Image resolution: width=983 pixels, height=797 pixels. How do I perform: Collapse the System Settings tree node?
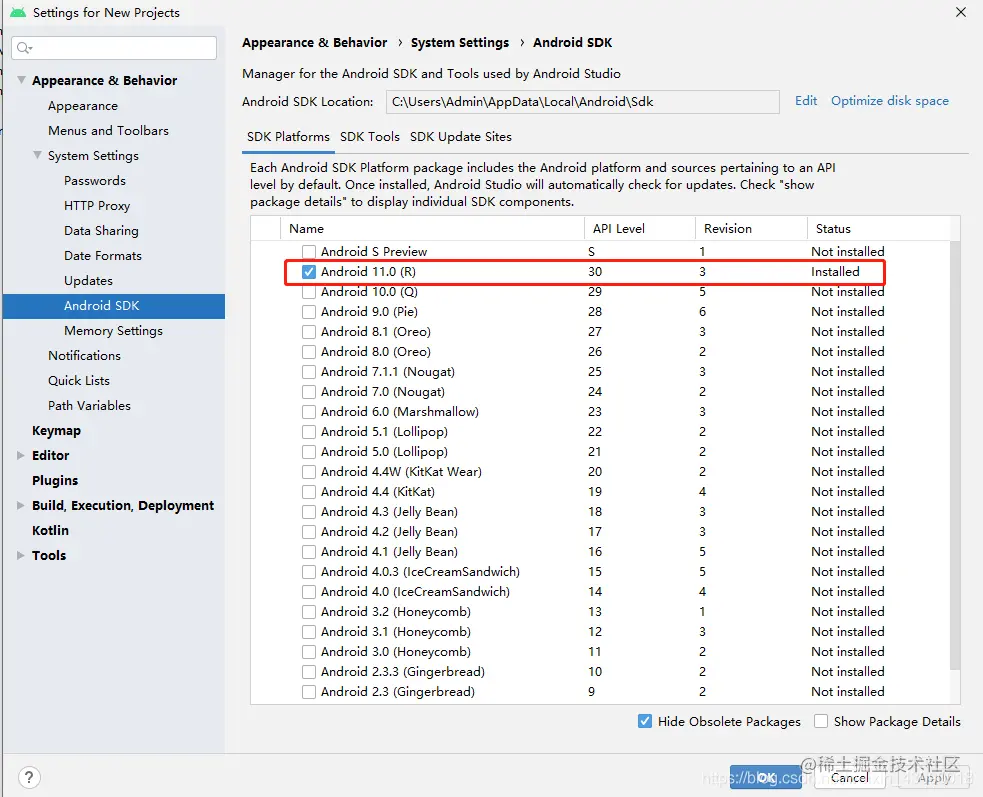(x=38, y=155)
